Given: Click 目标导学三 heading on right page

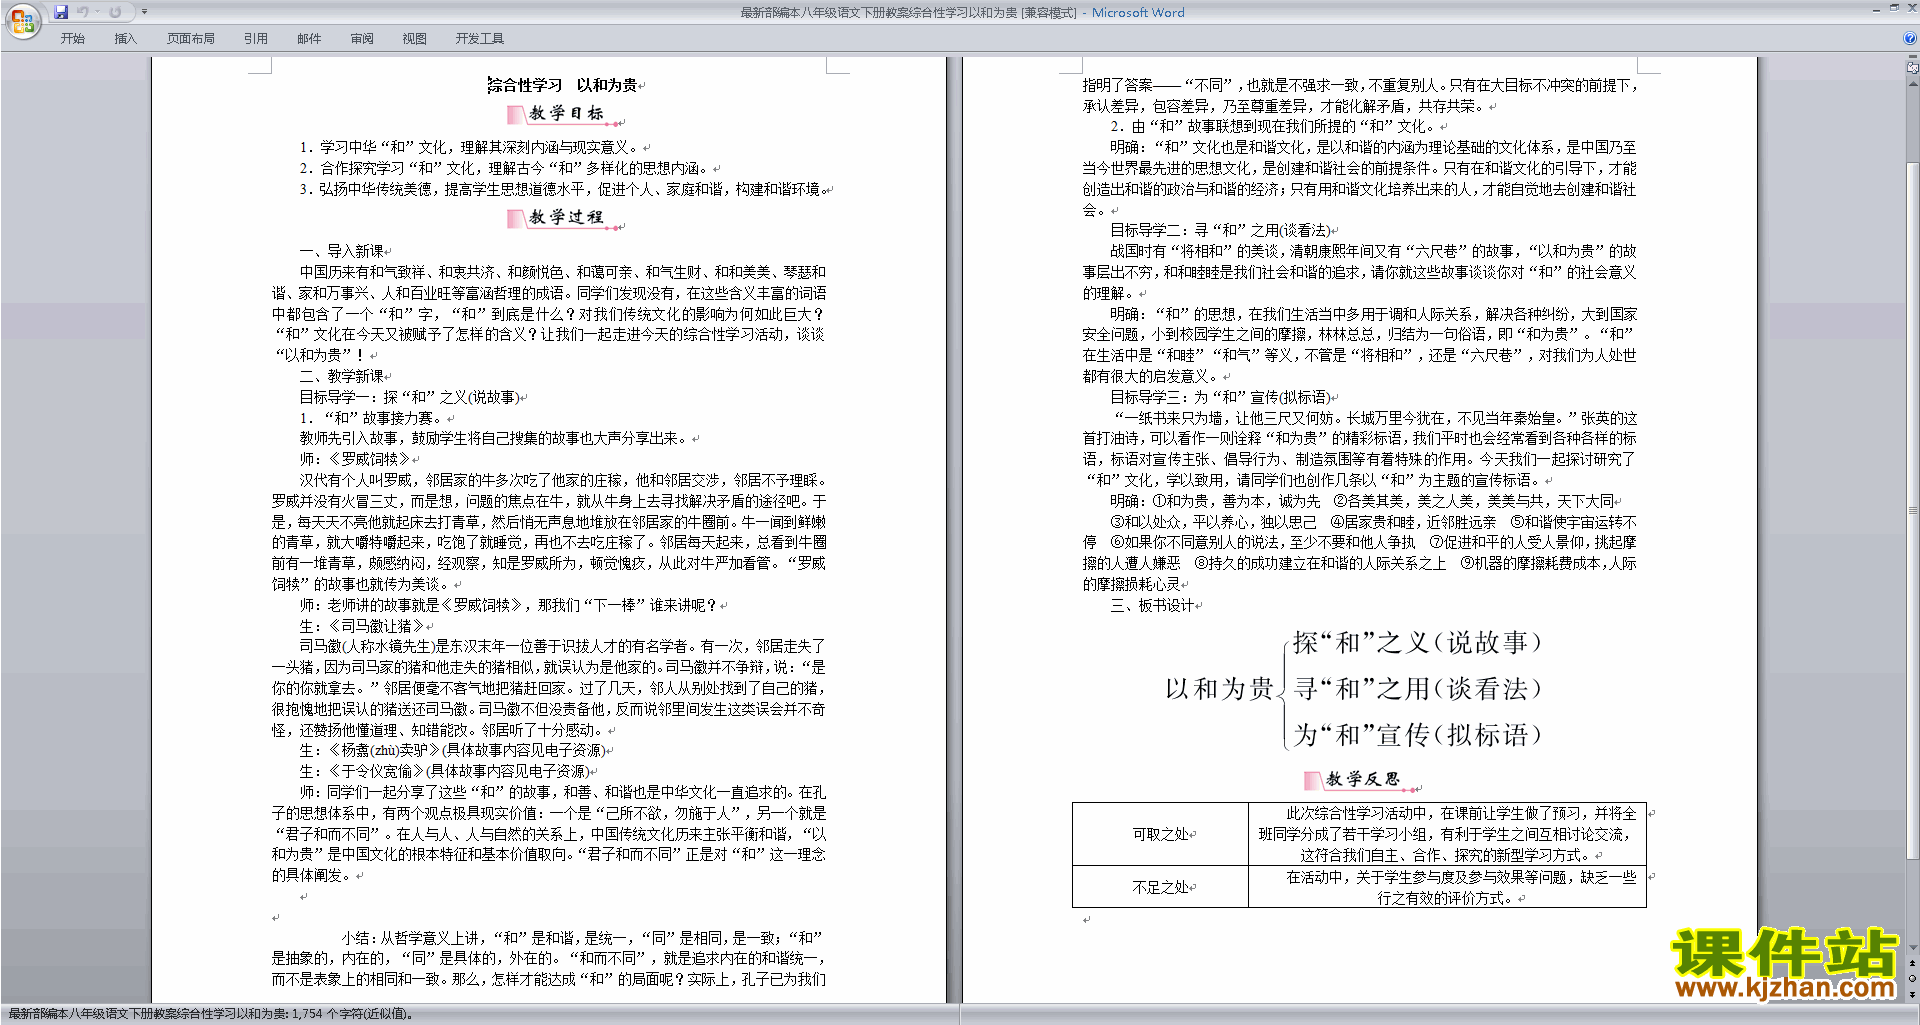Looking at the screenshot, I should [x=1220, y=397].
